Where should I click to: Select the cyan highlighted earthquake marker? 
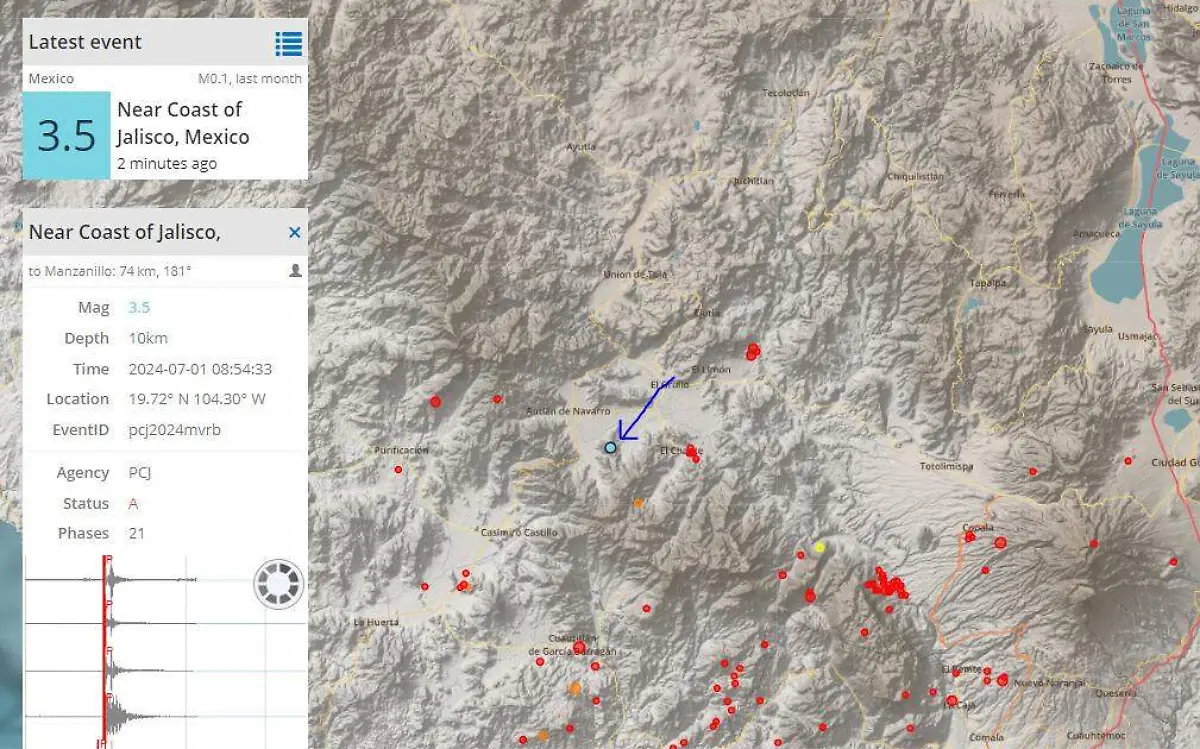pyautogui.click(x=610, y=448)
